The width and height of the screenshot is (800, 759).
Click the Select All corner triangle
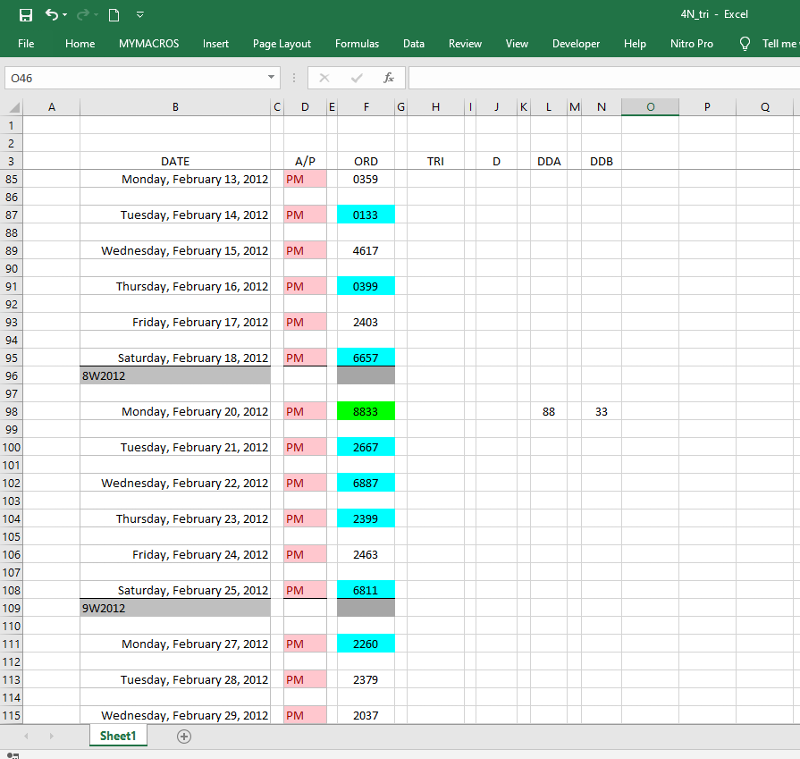[13, 107]
